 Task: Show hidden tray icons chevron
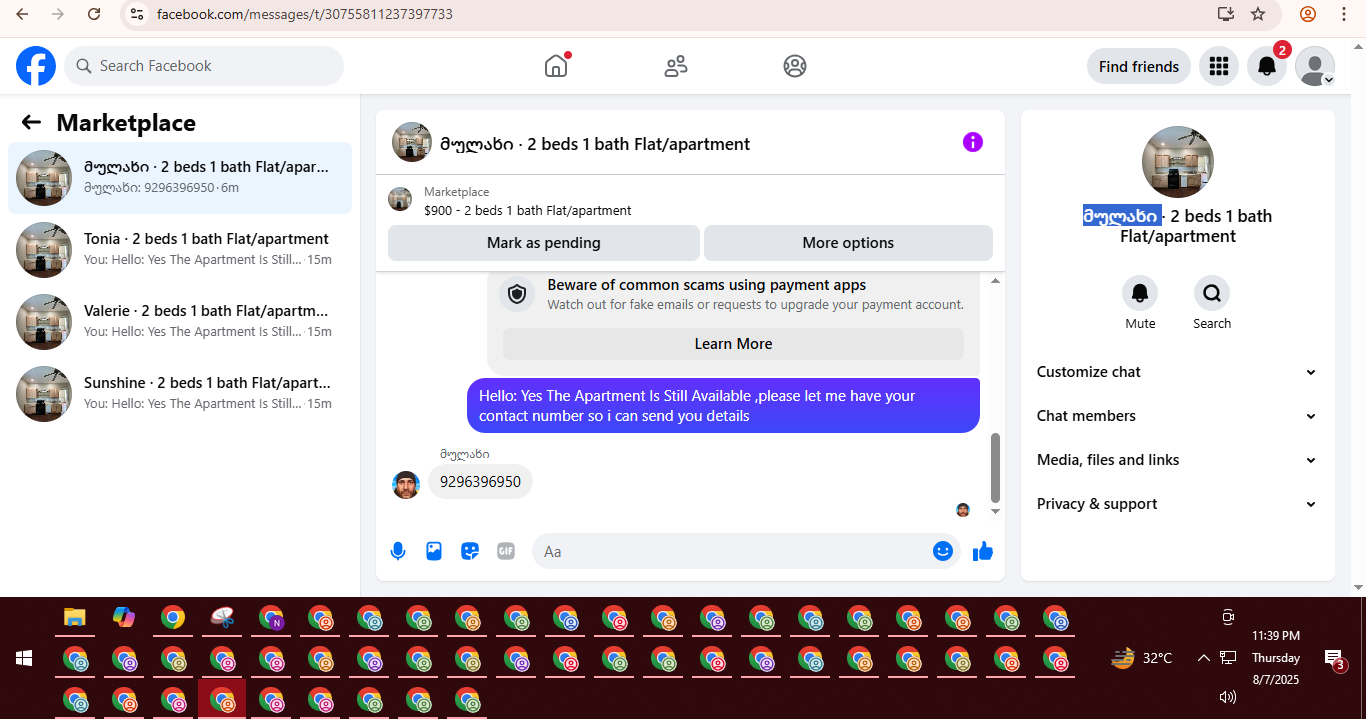pos(1203,658)
